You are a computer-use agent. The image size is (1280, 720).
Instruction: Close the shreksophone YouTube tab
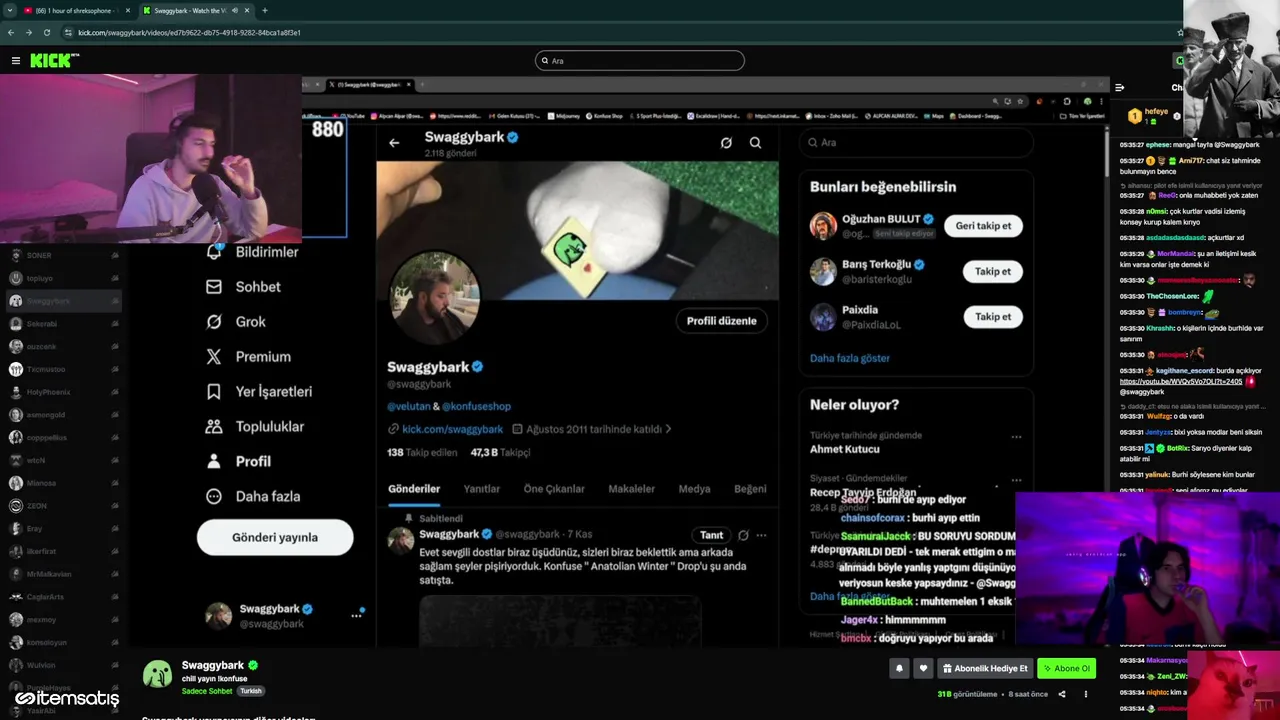tap(128, 10)
